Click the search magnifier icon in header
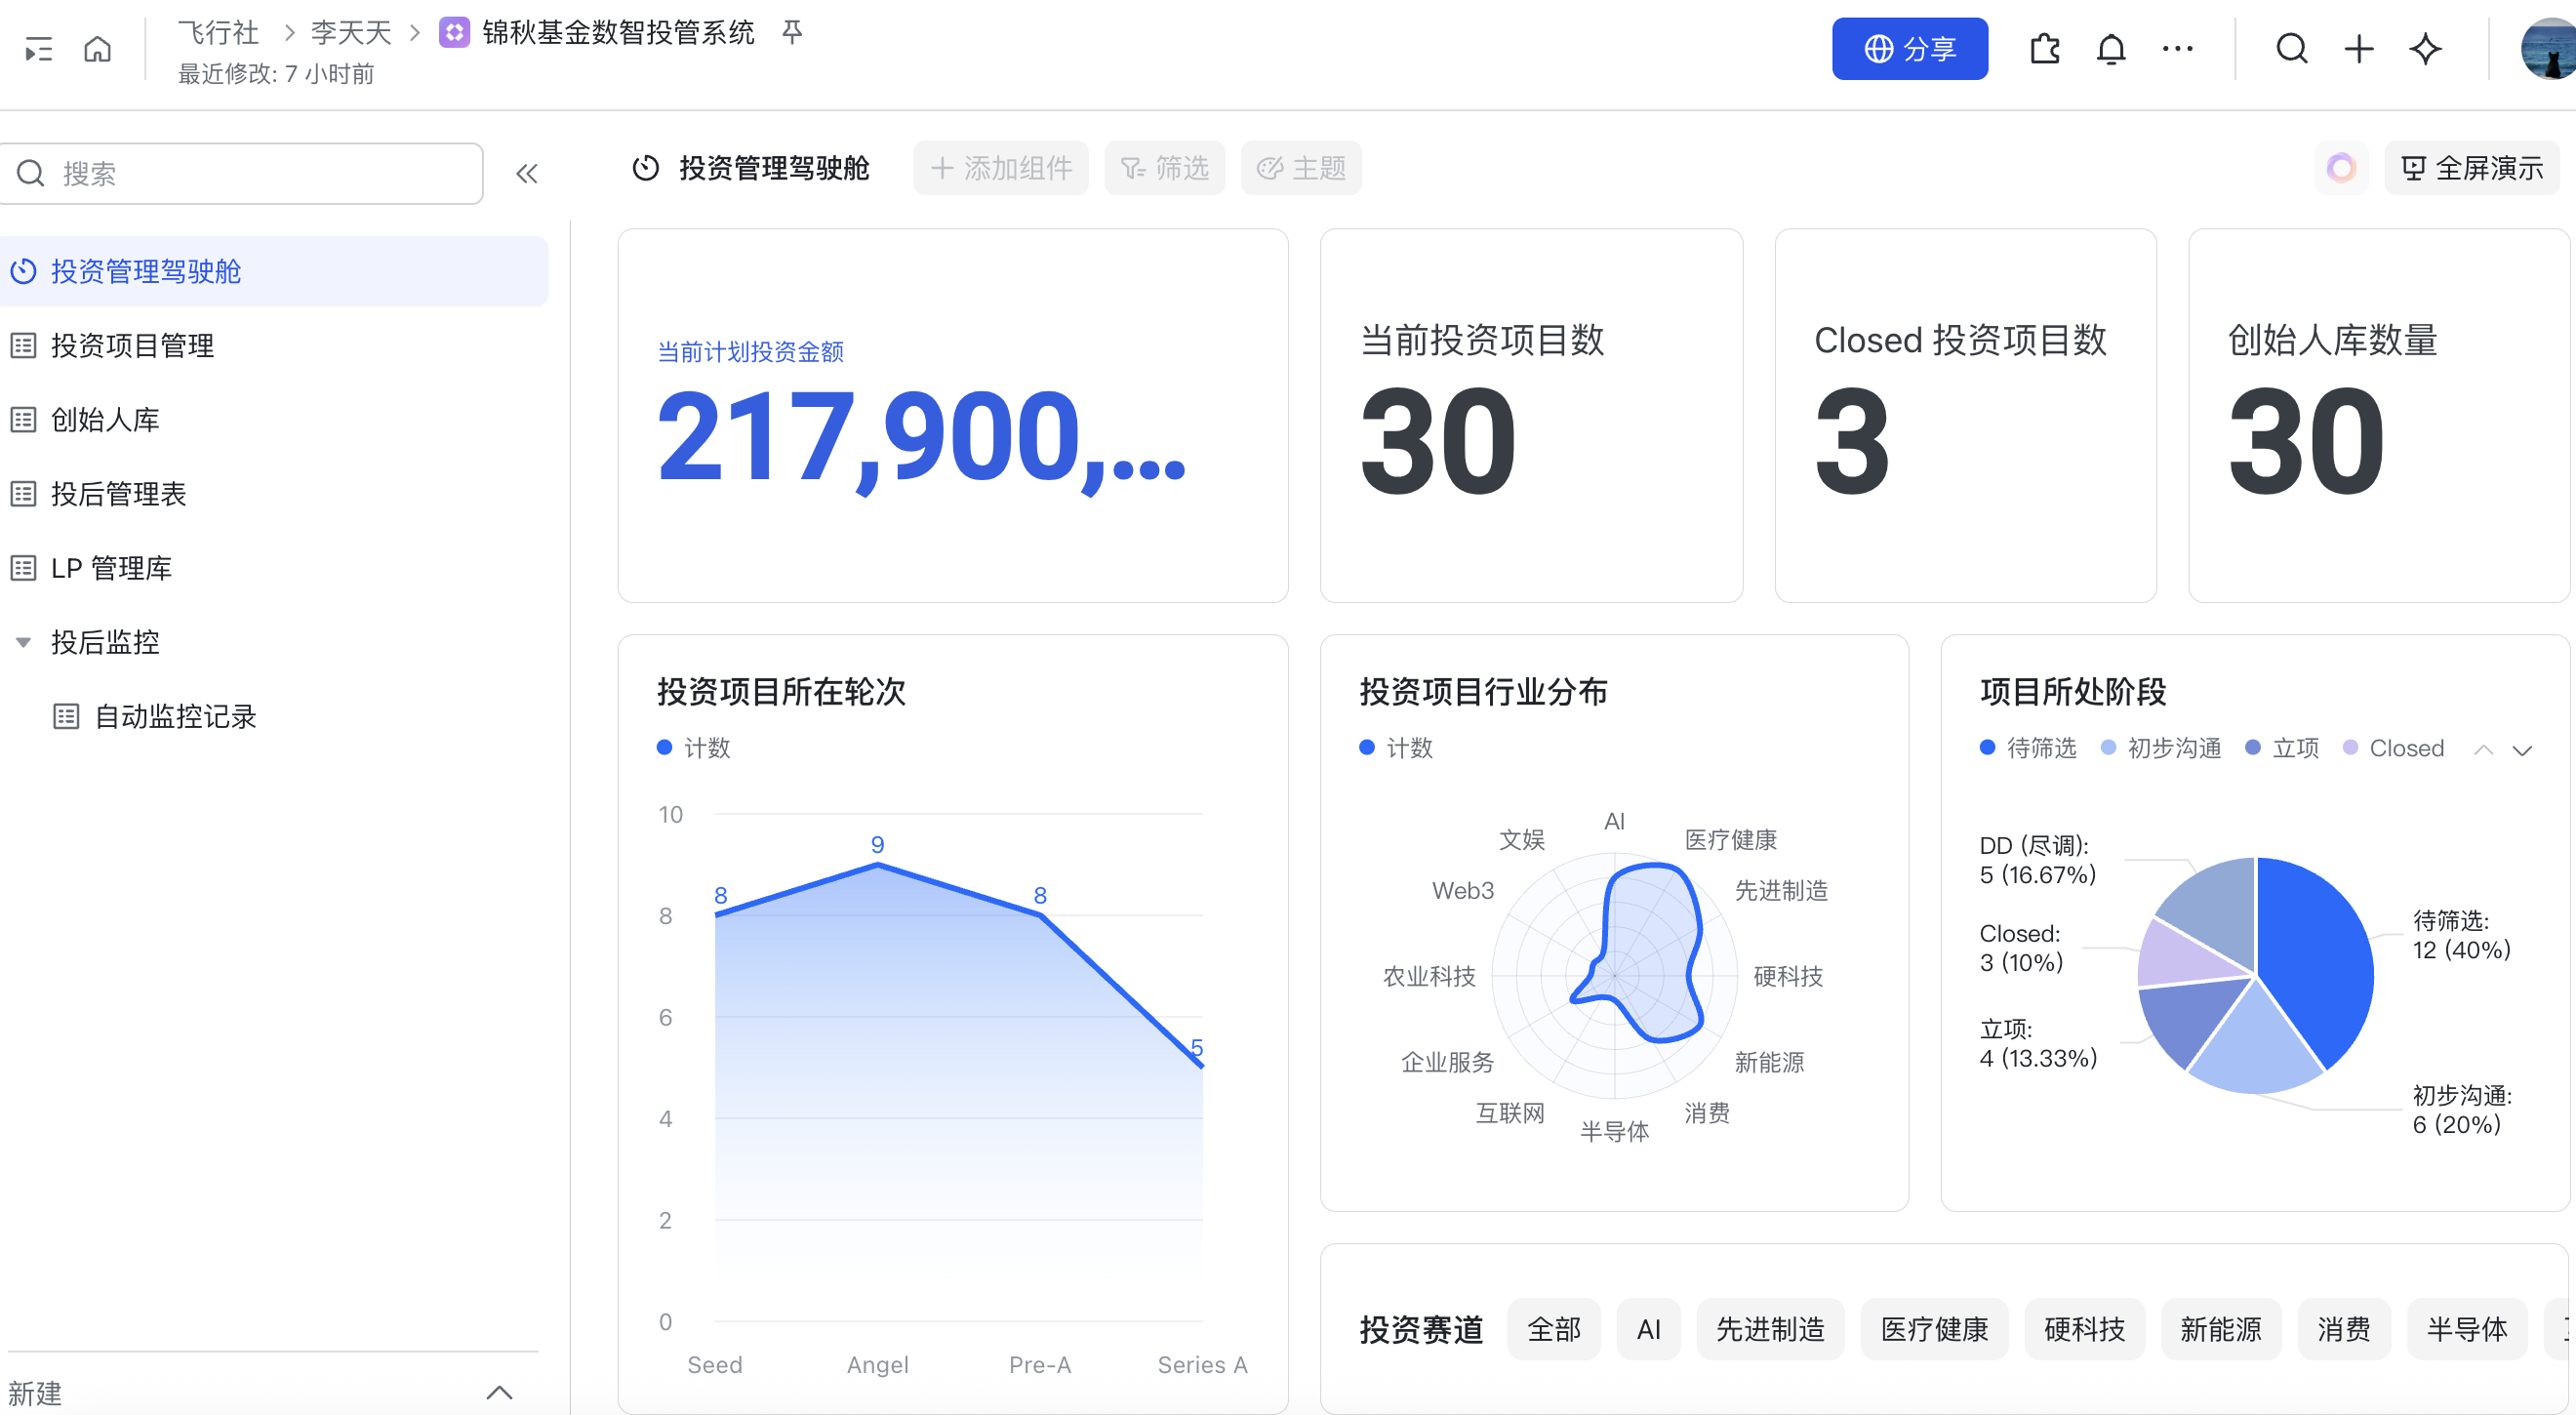The image size is (2576, 1415). coord(2291,48)
